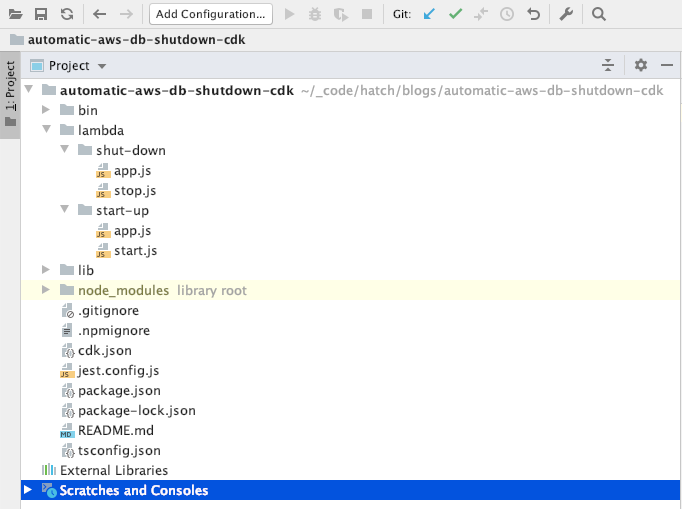Open Settings with the wrench icon
The image size is (682, 509).
pyautogui.click(x=566, y=14)
